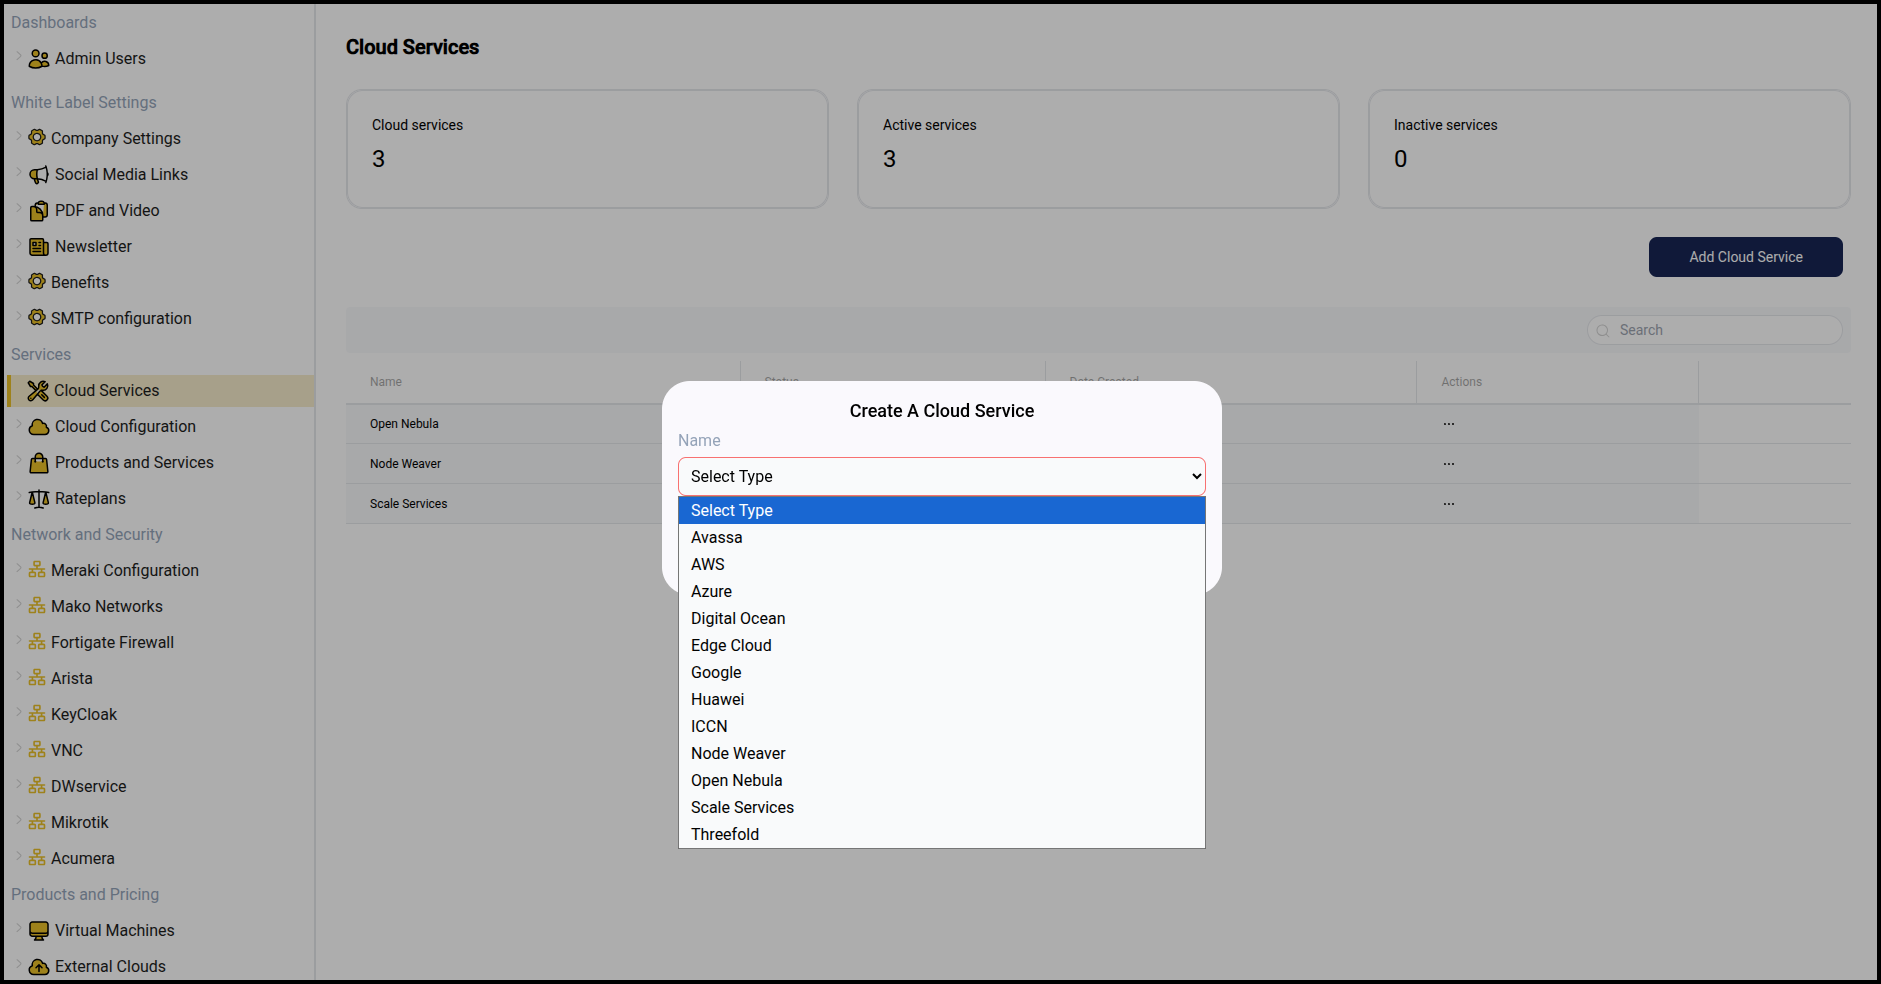Click the Arista network icon
This screenshot has width=1881, height=984.
(37, 678)
